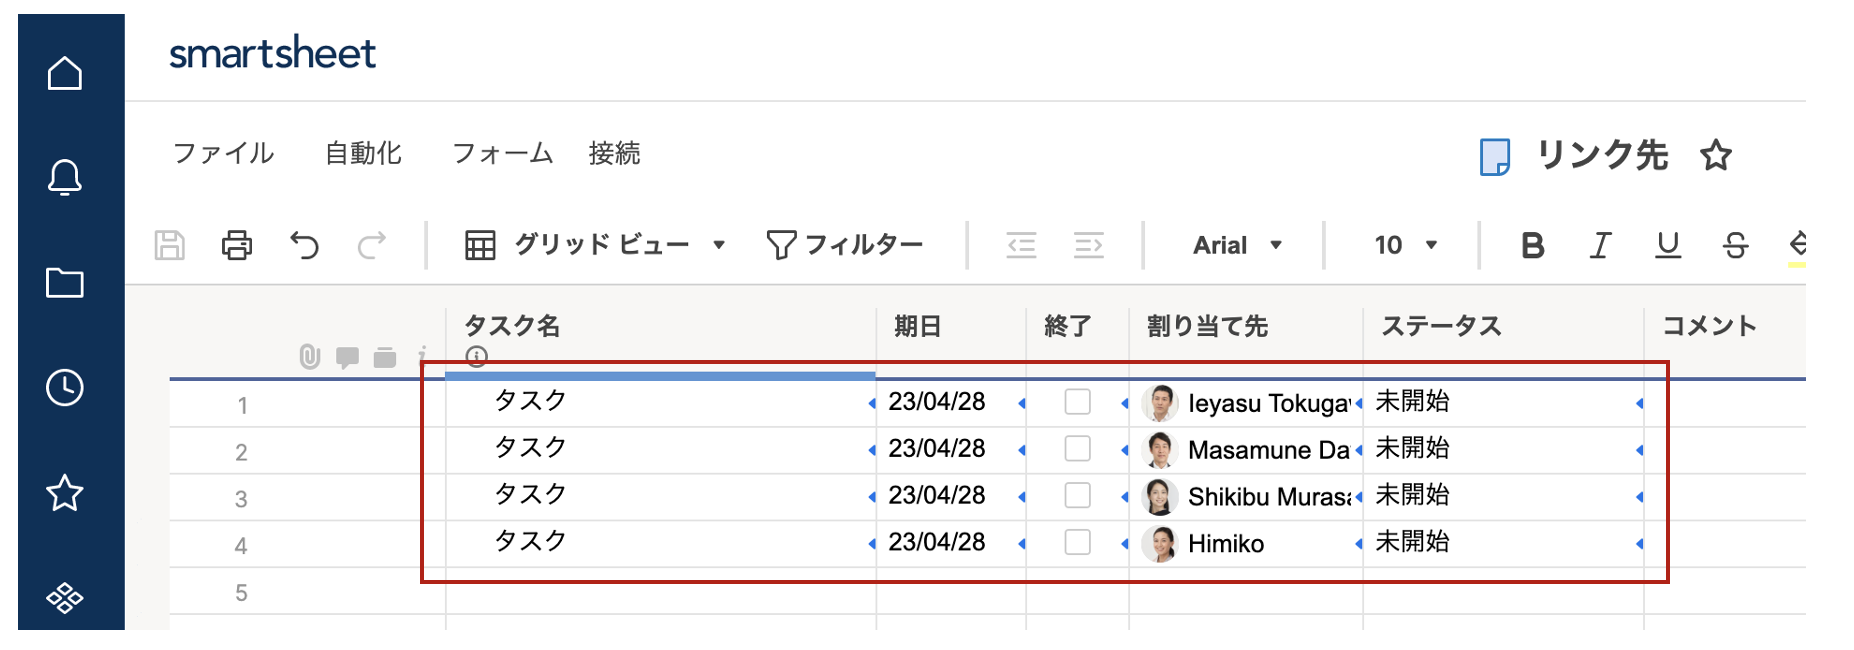Click the リンク先 sheet title
This screenshot has height=650, width=1854.
1602,155
